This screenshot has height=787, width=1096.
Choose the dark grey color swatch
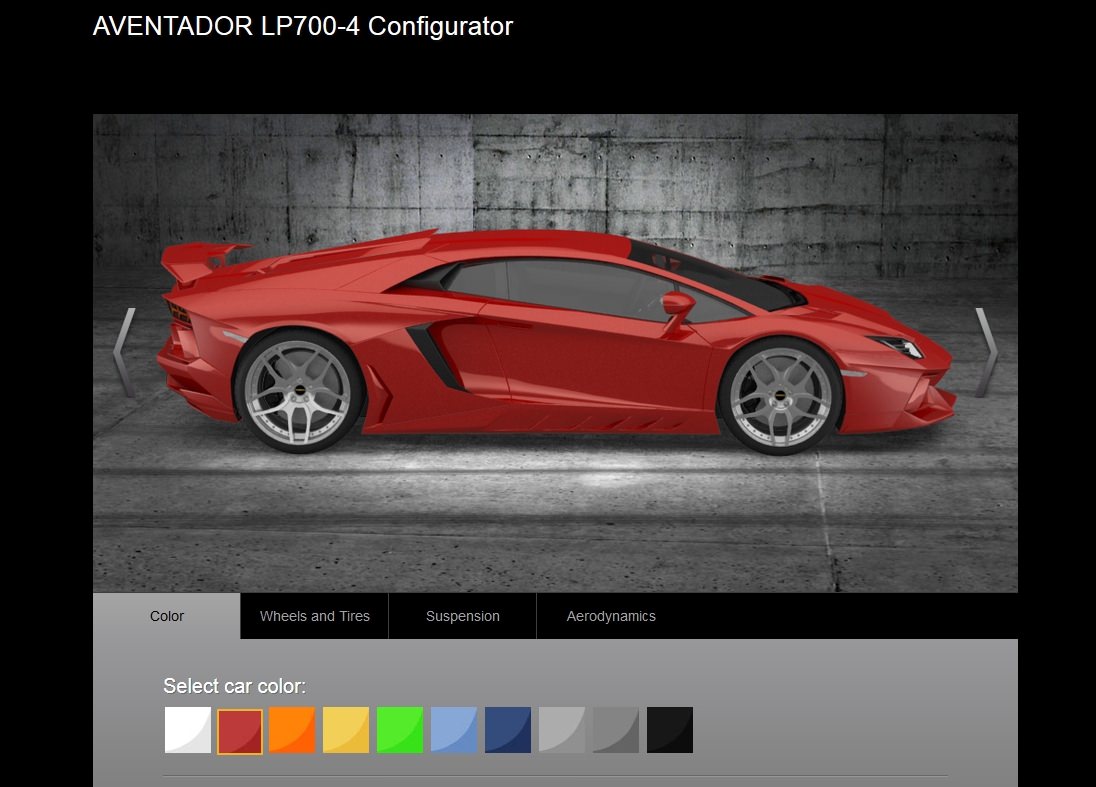click(616, 730)
